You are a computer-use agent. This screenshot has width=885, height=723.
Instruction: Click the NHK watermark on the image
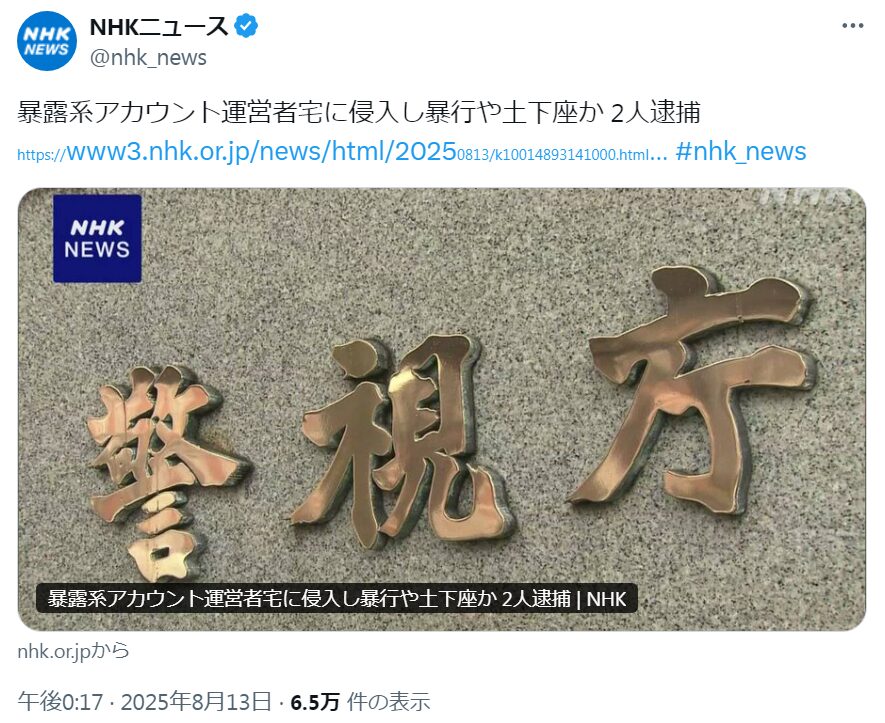tap(807, 195)
